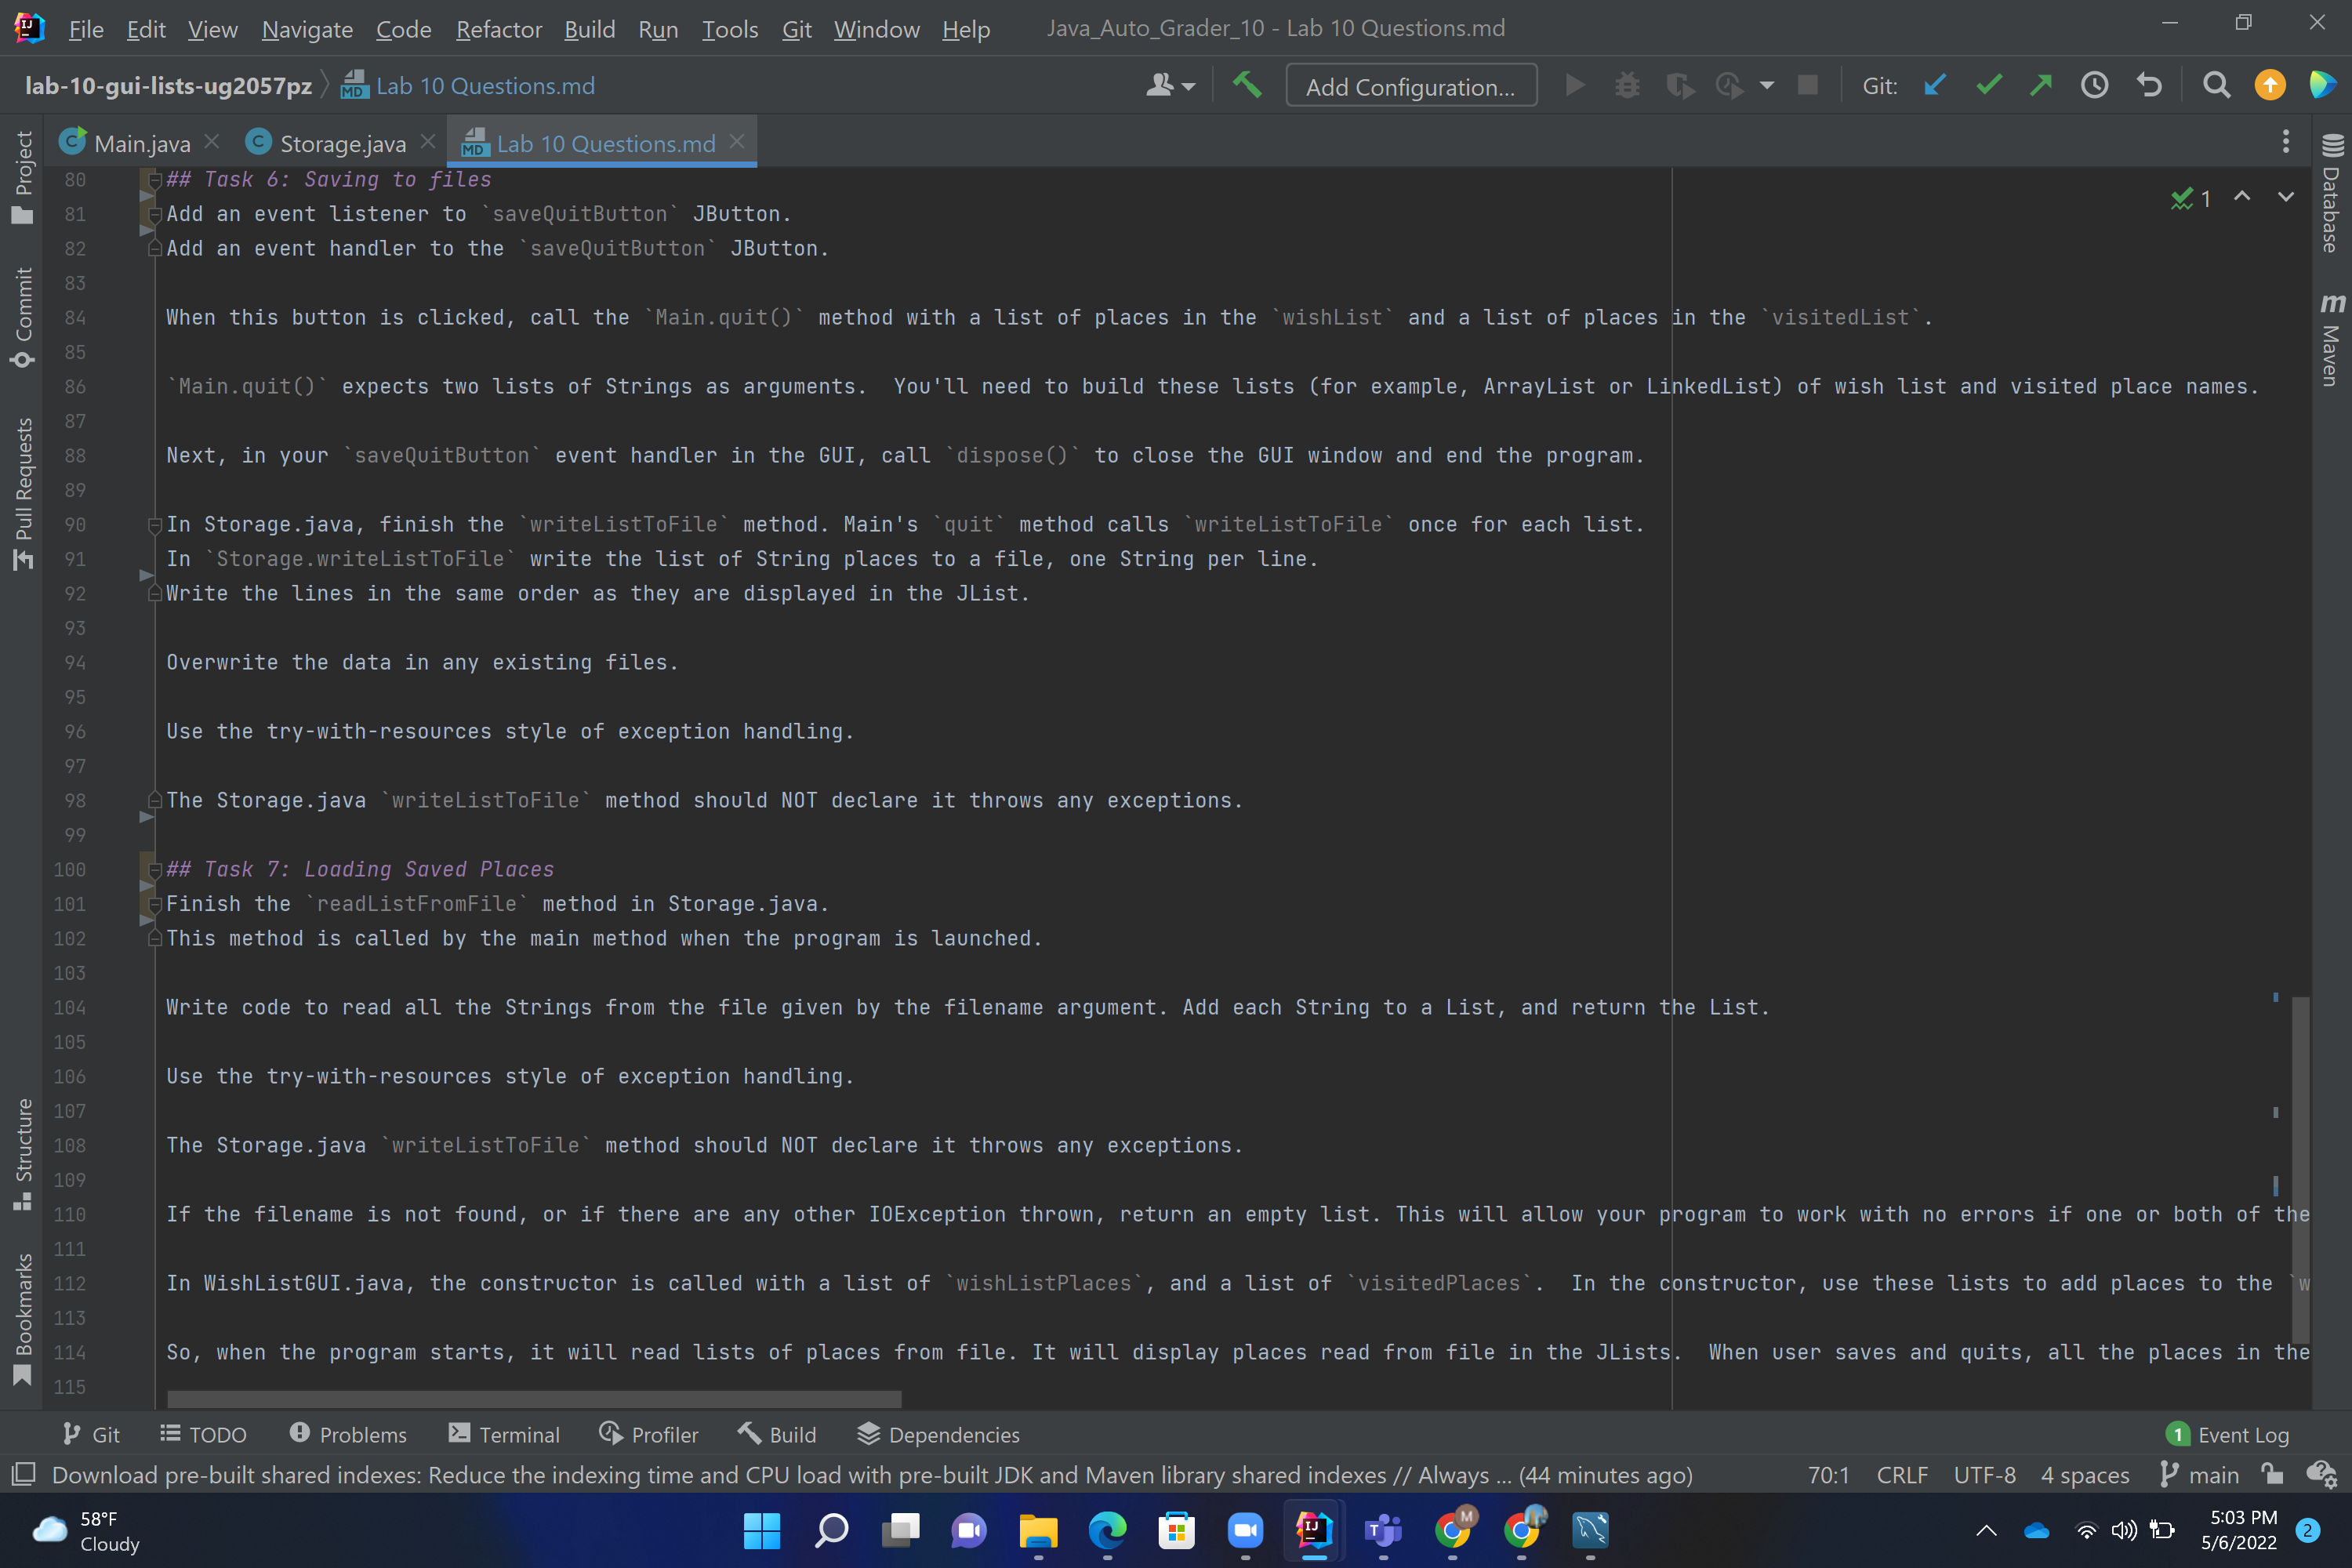This screenshot has height=1568, width=2352.
Task: Open recent locations with the clock icon
Action: click(2095, 85)
